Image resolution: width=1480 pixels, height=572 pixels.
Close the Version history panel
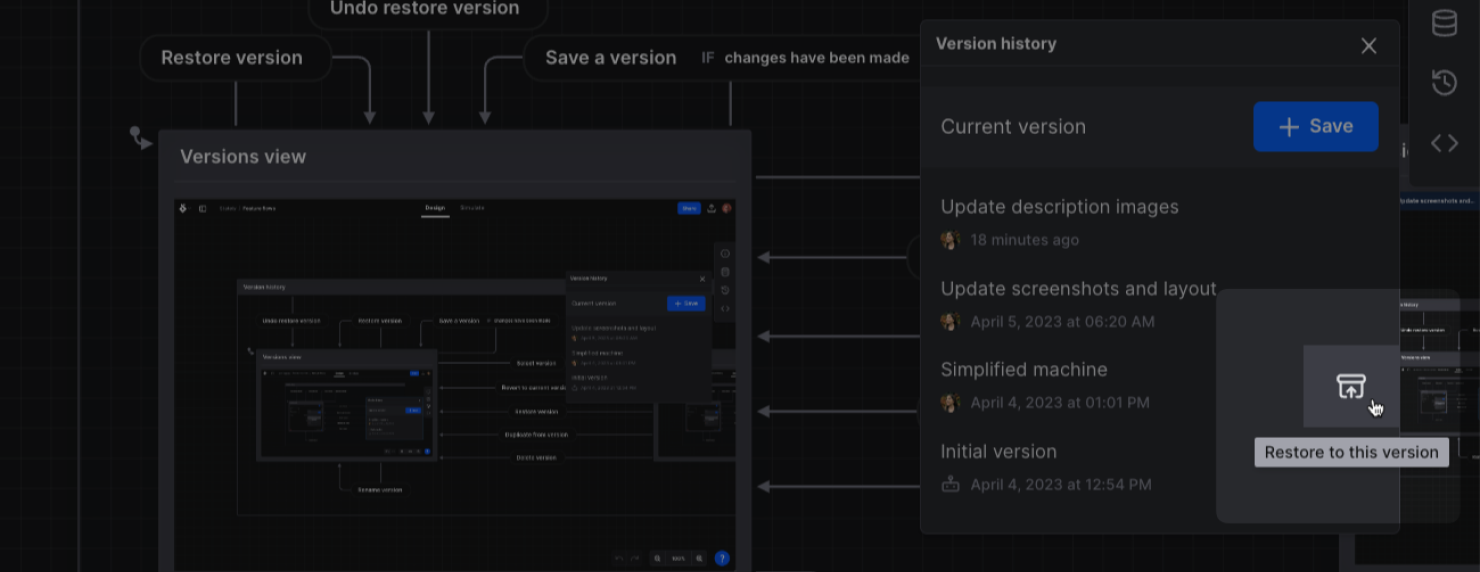pyautogui.click(x=1369, y=45)
